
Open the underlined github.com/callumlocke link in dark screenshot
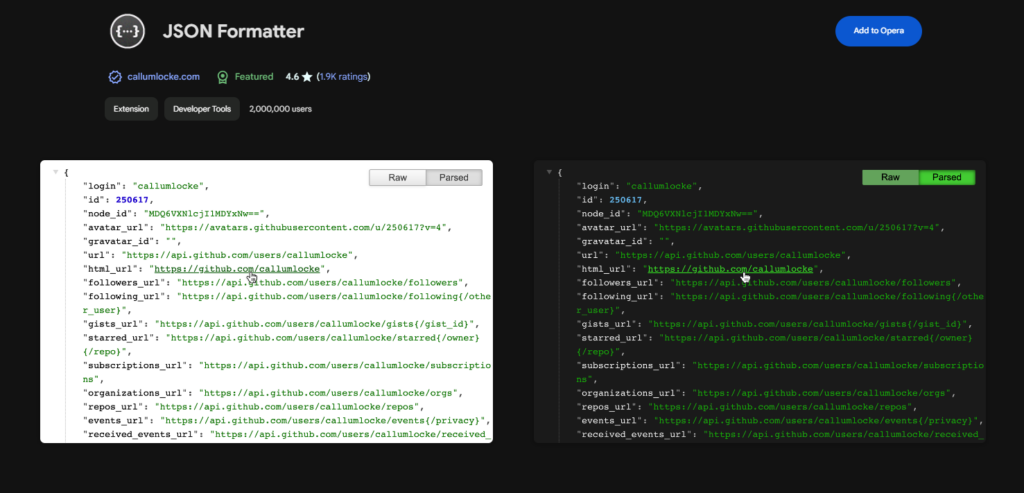730,269
